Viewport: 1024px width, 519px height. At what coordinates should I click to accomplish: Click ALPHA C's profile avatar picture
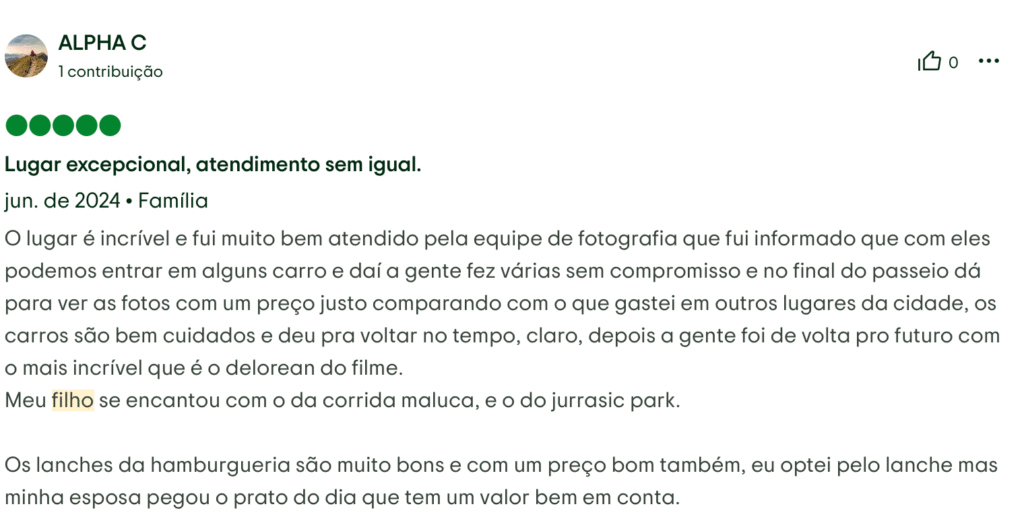tap(26, 56)
